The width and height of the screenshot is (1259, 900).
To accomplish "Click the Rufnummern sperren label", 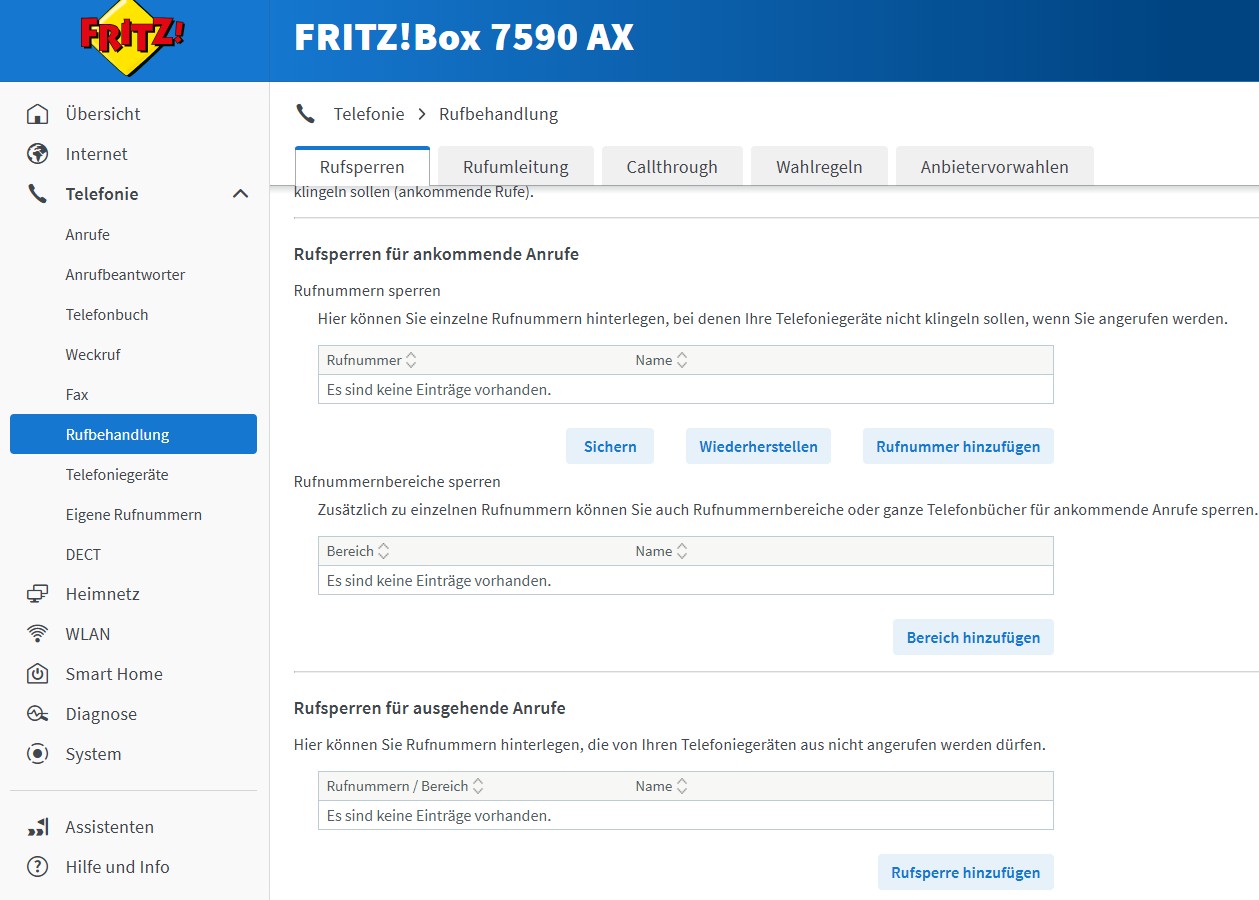I will click(x=367, y=291).
